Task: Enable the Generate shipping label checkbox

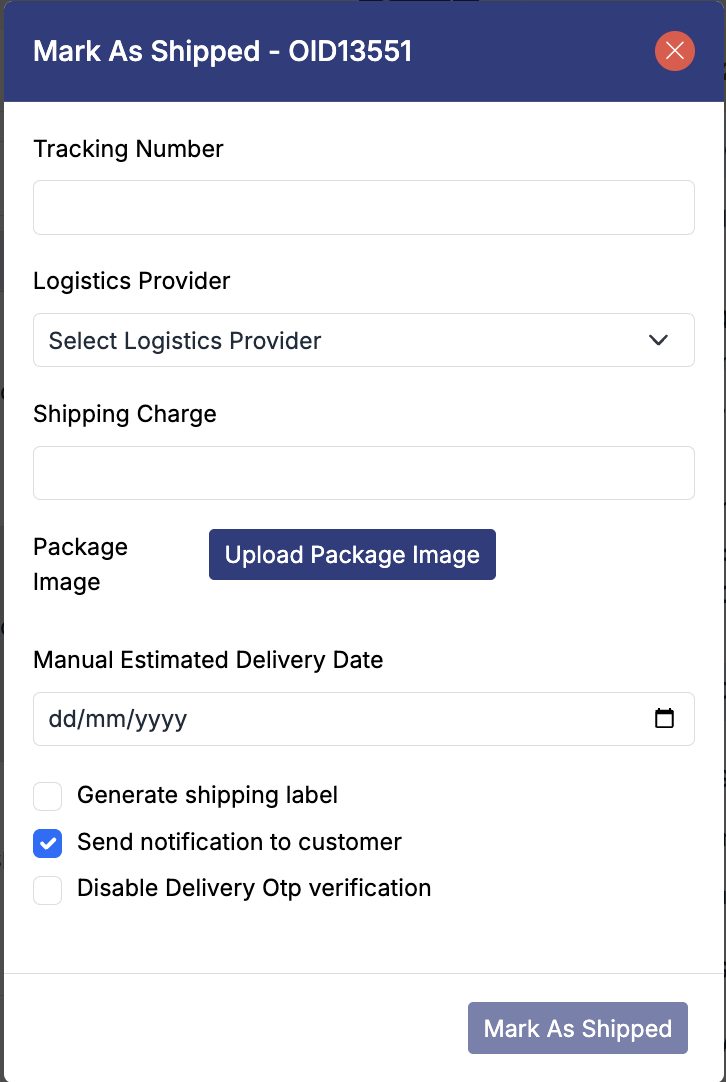Action: [48, 796]
